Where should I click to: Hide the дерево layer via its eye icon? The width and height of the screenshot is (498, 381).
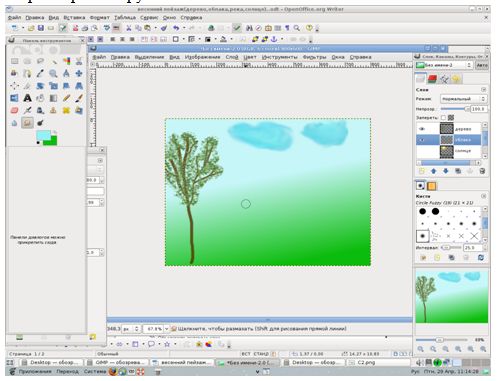422,129
